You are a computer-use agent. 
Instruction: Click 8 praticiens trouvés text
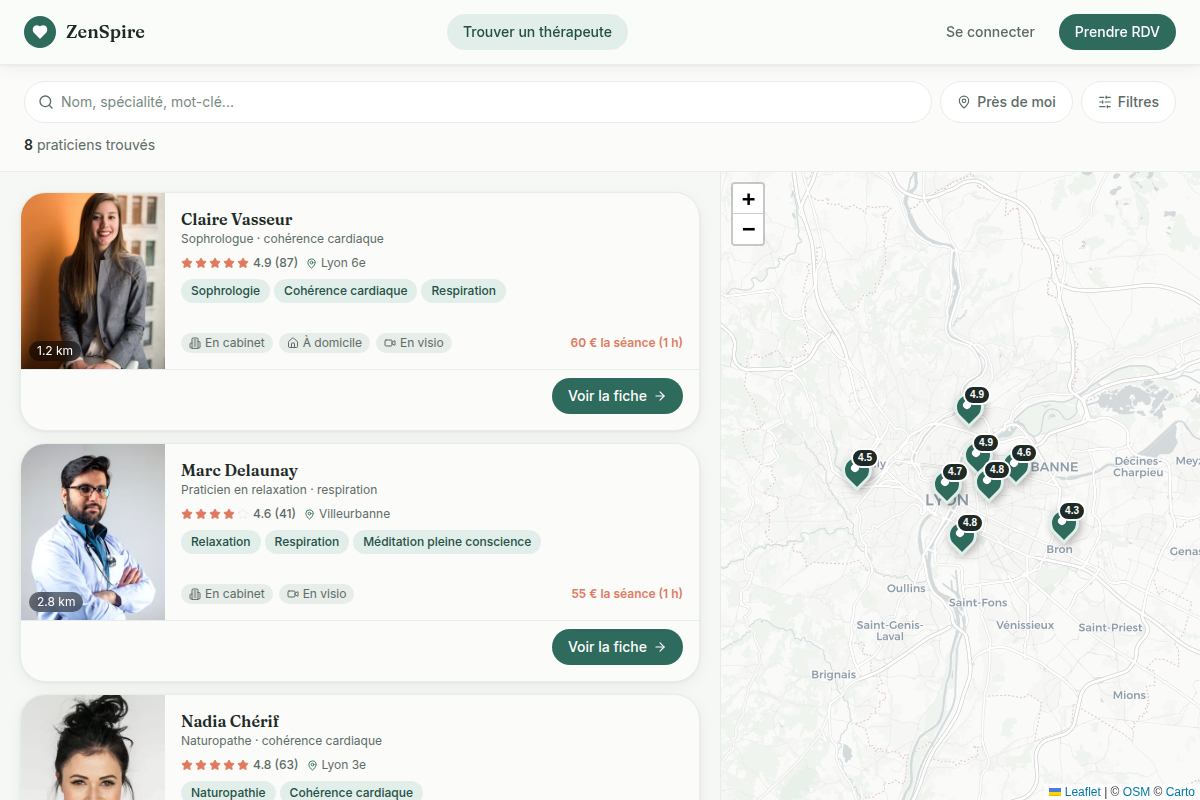[90, 145]
